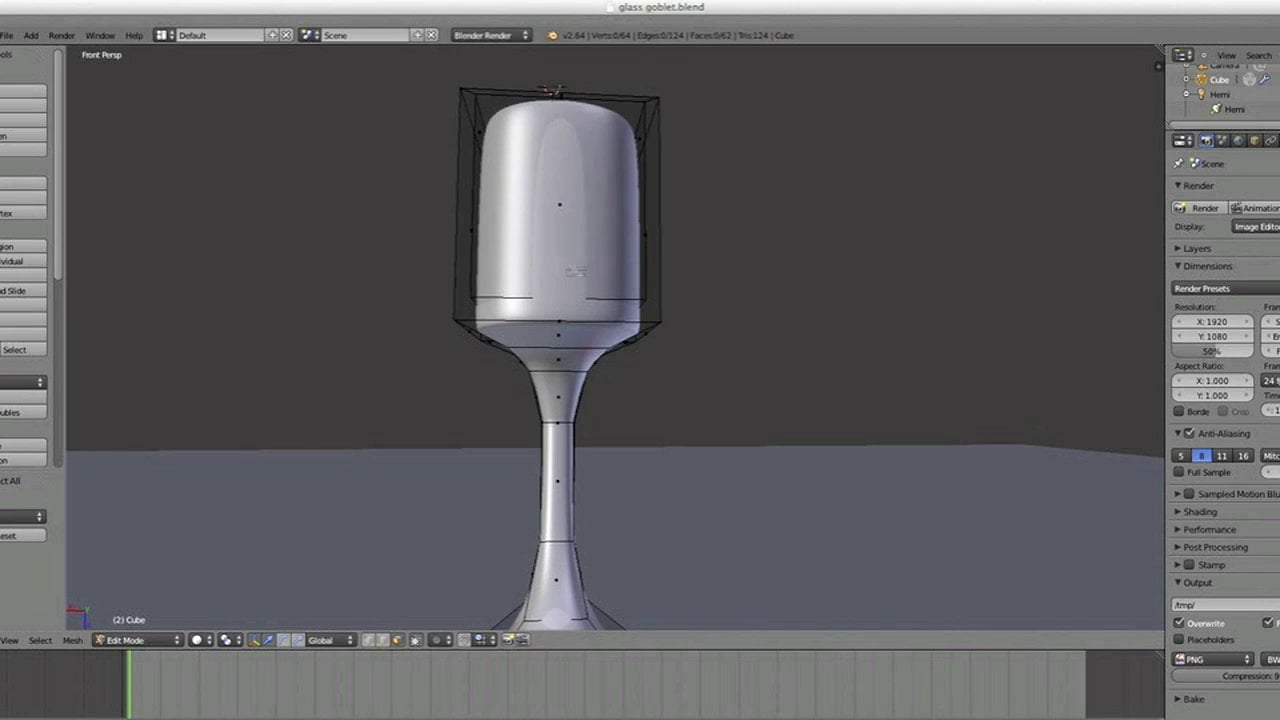
Task: Click the Scene datablock icon in header
Action: point(306,35)
